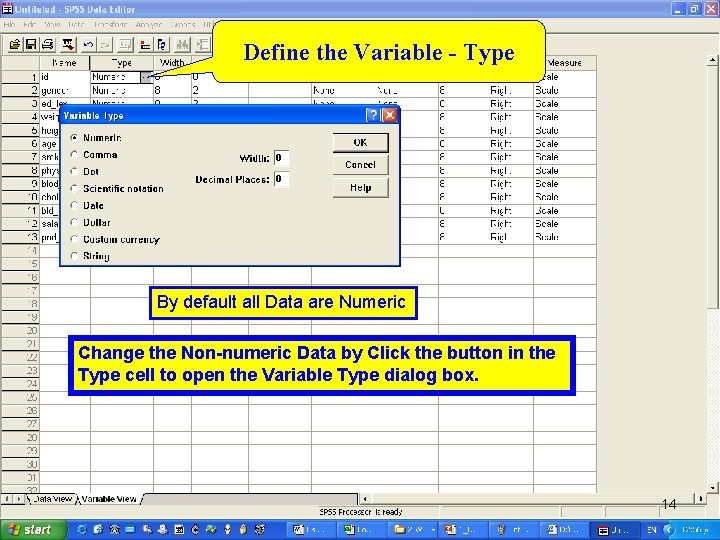Click the Scale measure cell in row 2
Viewport: 720px width, 540px height.
(x=565, y=90)
